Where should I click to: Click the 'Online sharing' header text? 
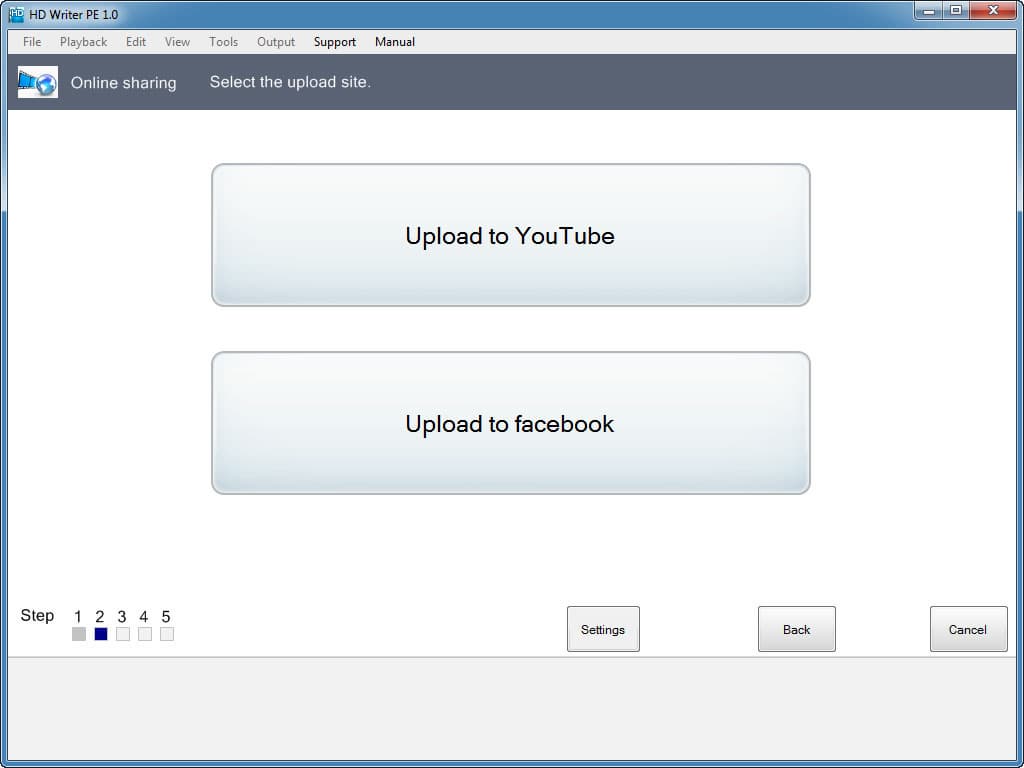(123, 83)
